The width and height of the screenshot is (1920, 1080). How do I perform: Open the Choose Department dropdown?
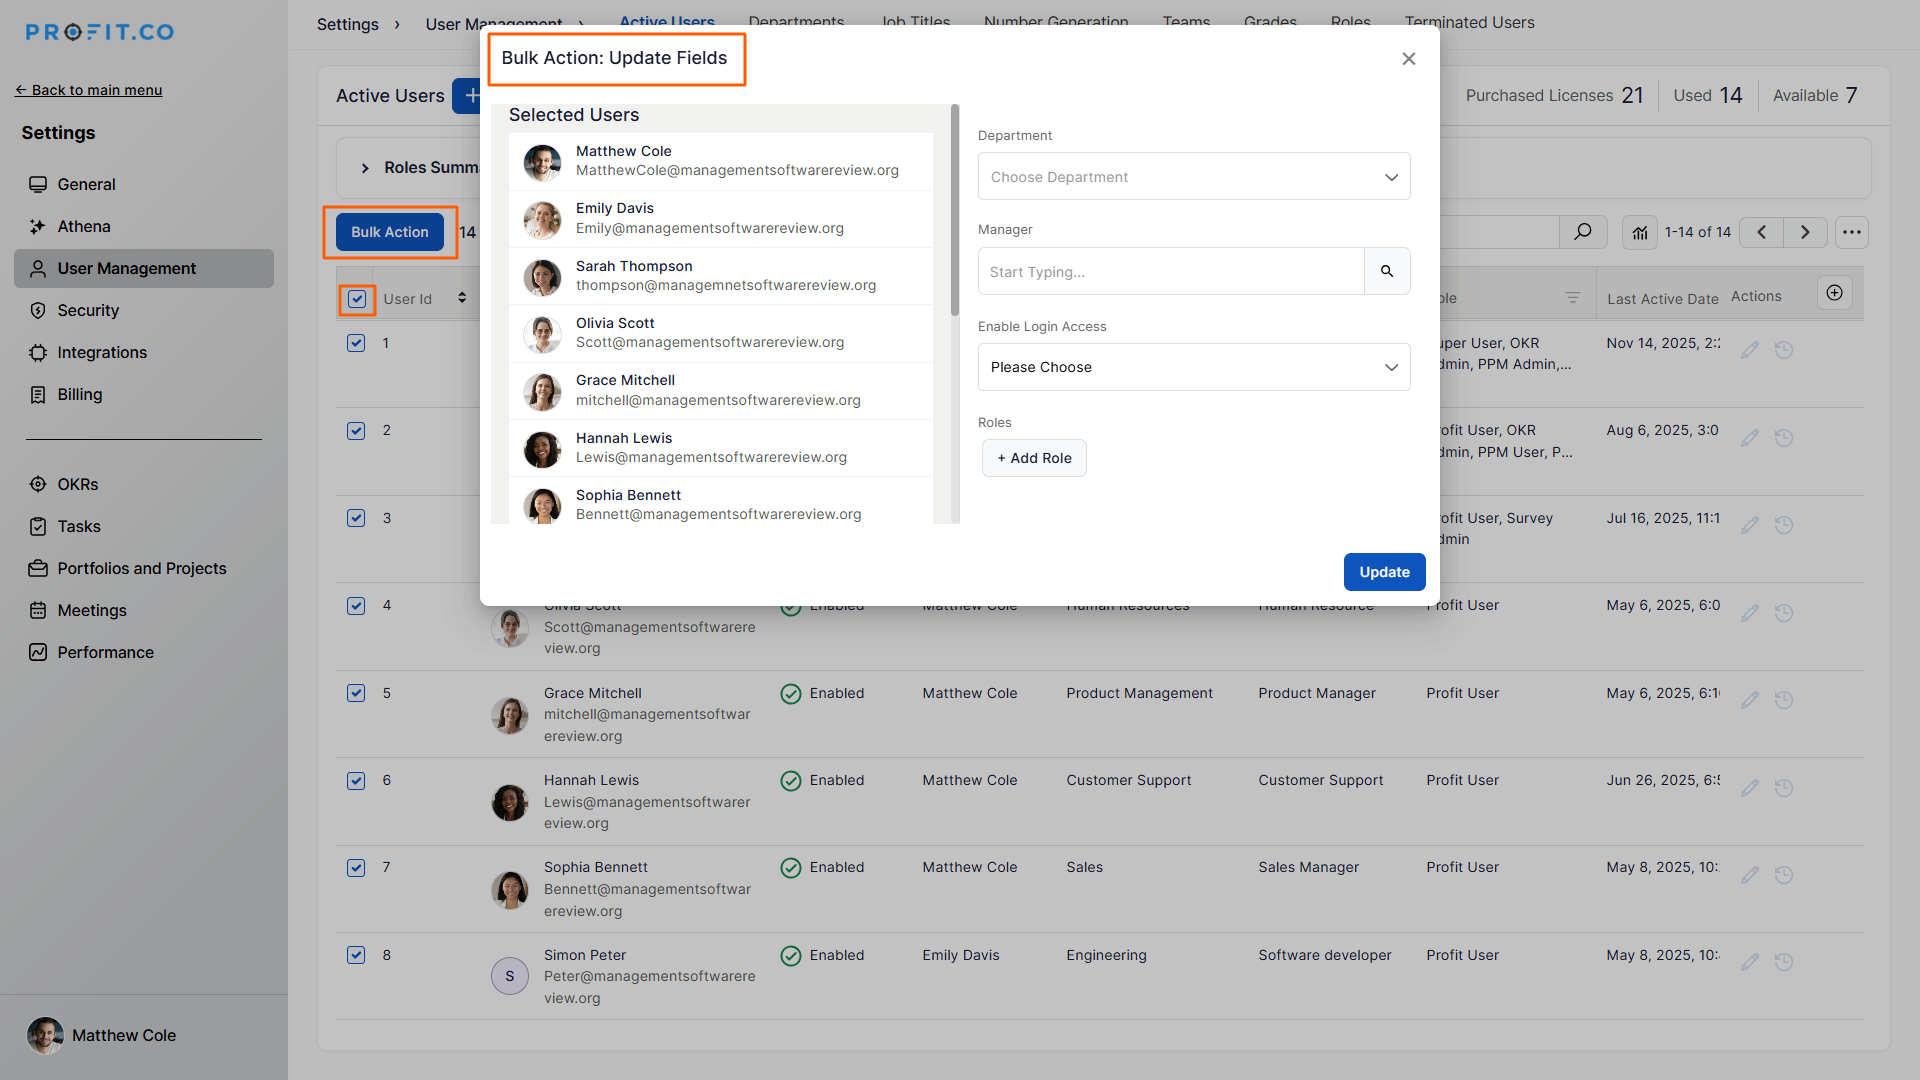(1194, 177)
